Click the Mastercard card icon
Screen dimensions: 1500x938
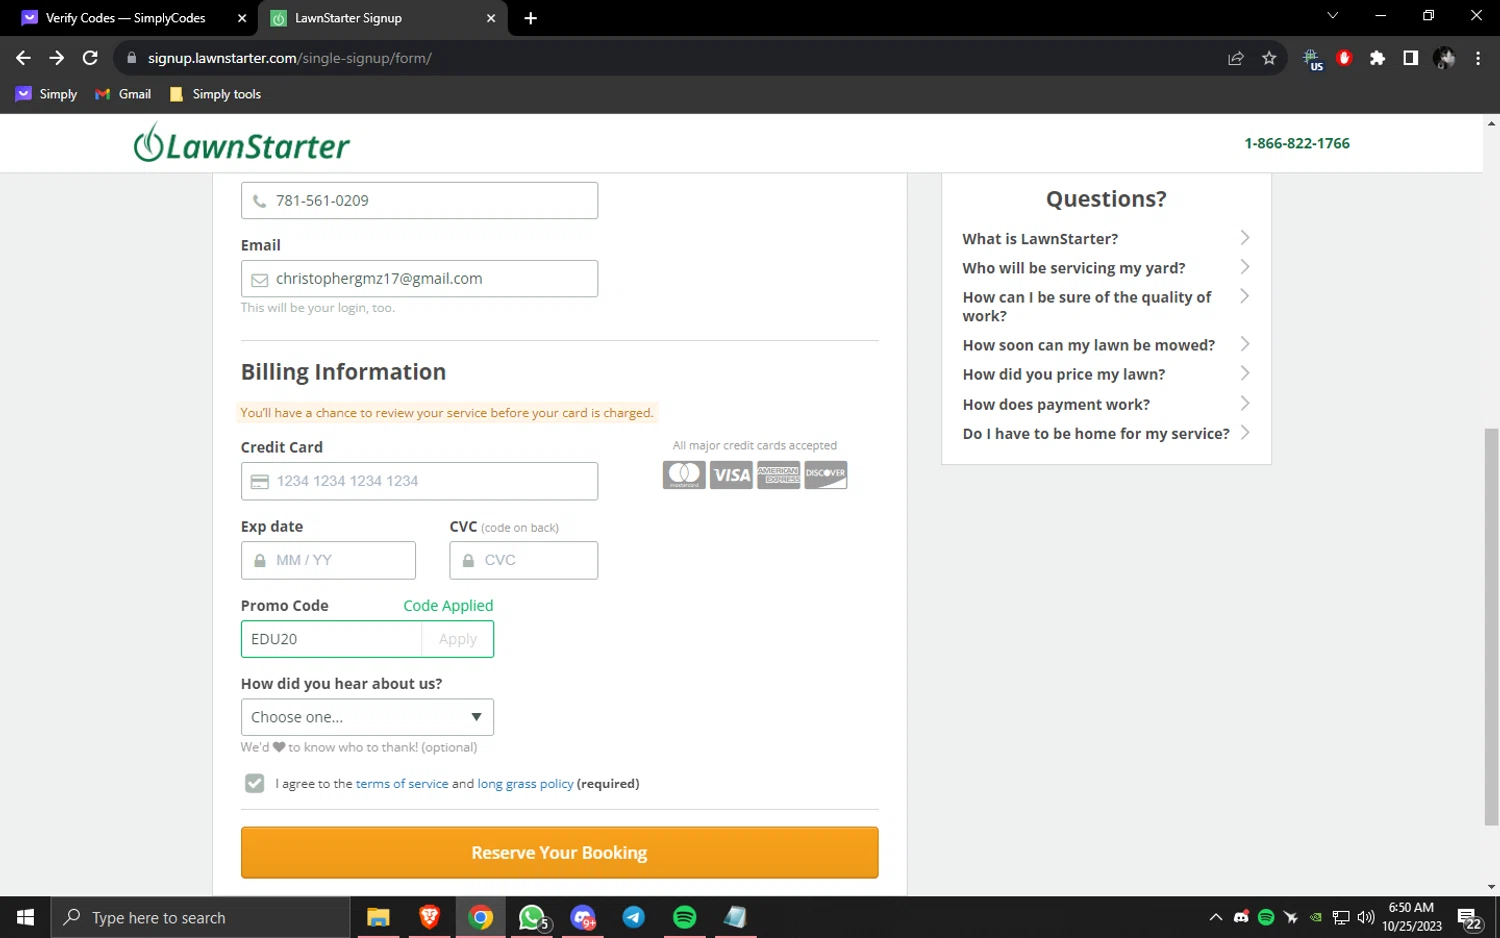click(x=684, y=475)
